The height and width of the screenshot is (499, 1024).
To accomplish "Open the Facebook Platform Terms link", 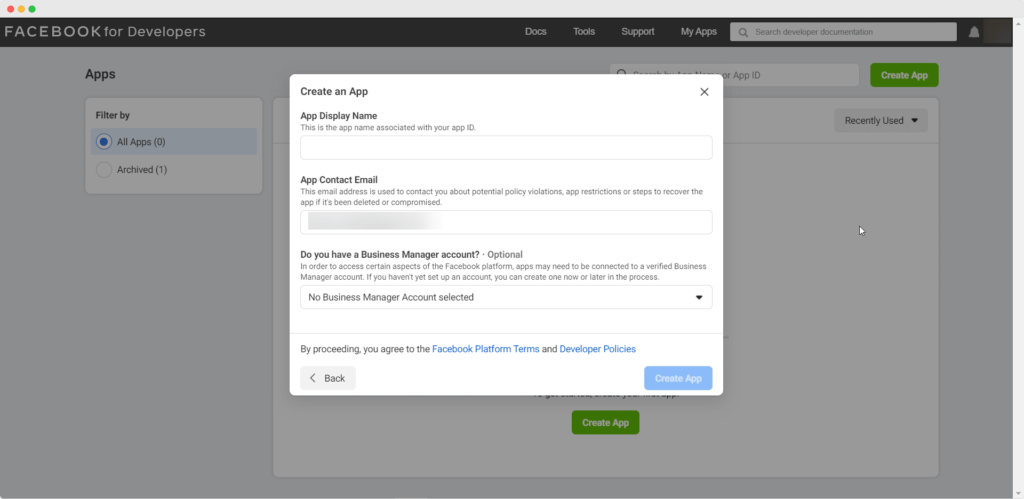I will (x=486, y=349).
